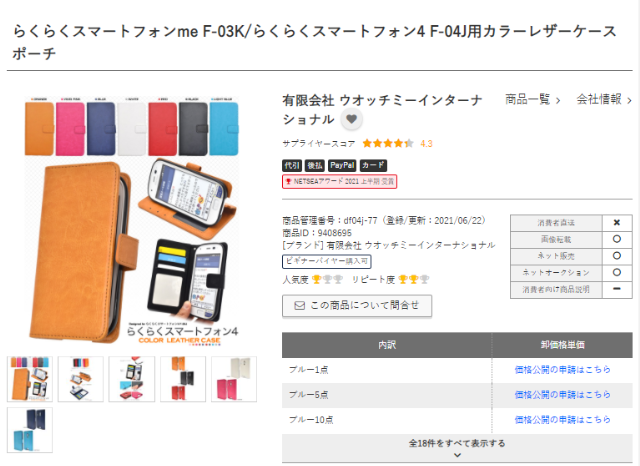This screenshot has width=640, height=466.
Task: Click the supplier score star rating
Action: pyautogui.click(x=388, y=144)
